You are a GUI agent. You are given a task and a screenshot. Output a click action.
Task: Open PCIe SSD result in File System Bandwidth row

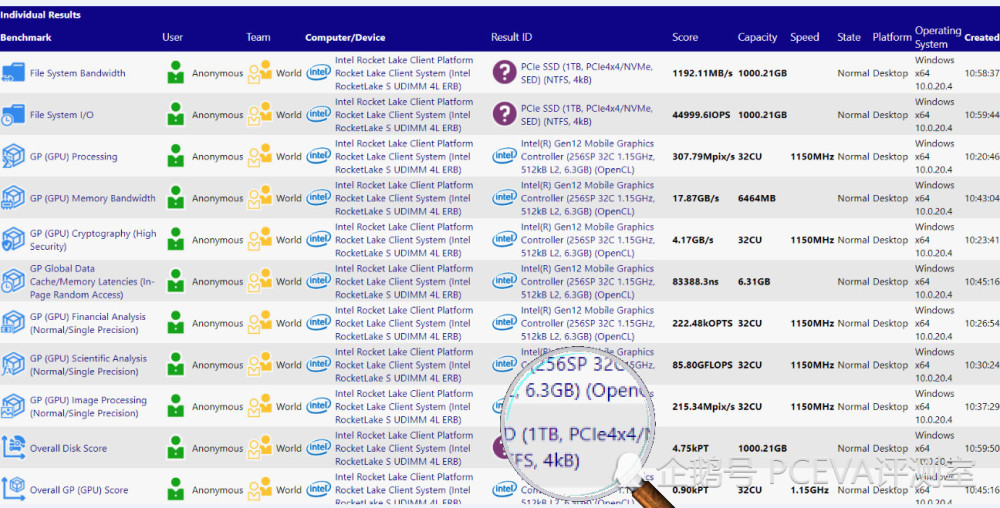tap(587, 73)
